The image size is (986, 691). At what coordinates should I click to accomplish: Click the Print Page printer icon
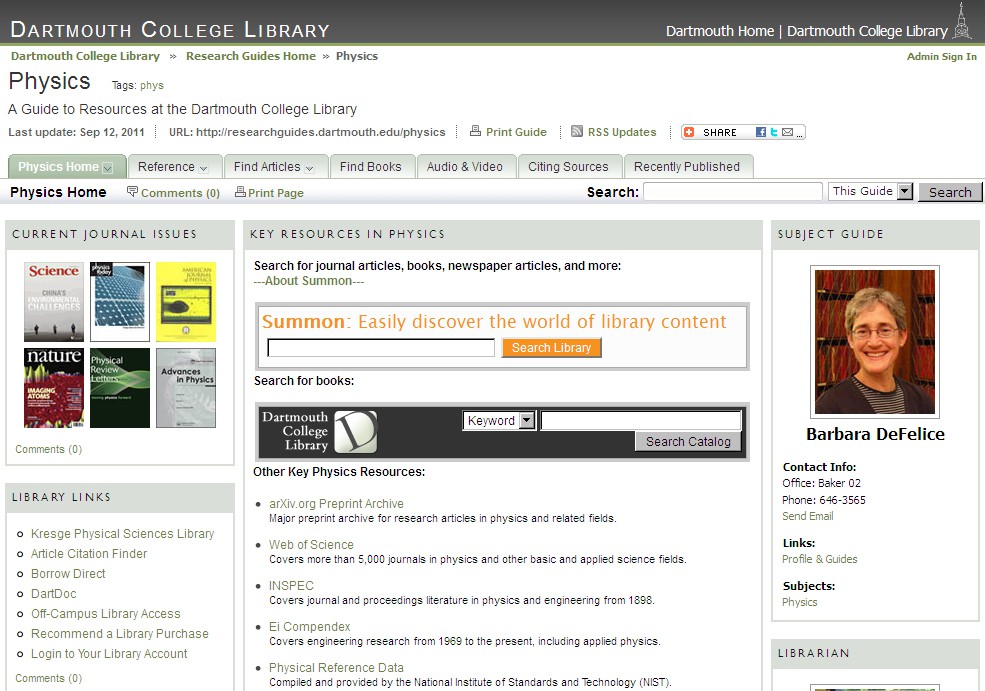(240, 191)
